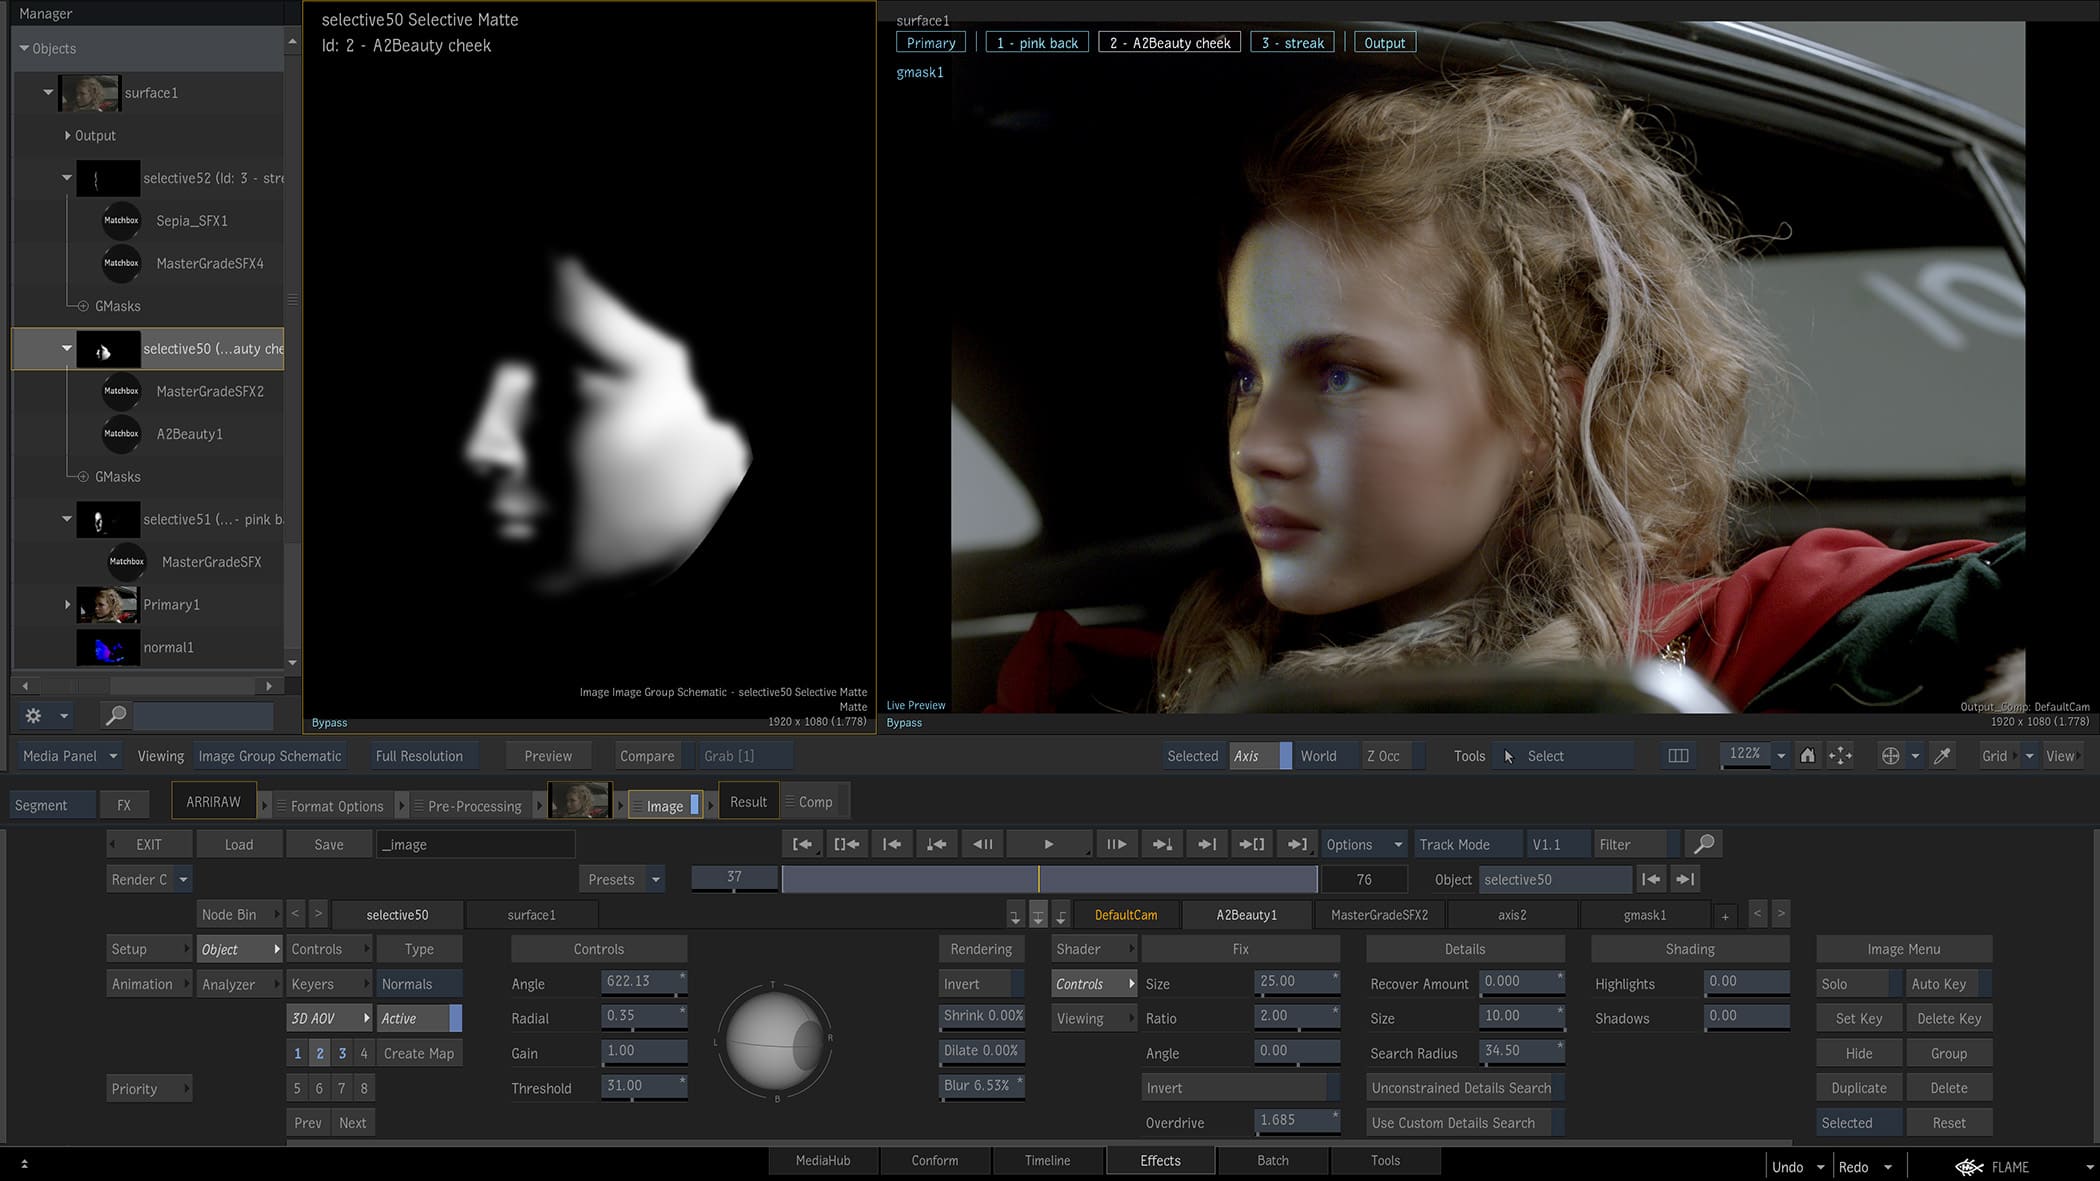Click the frame timeline scrub bar
The width and height of the screenshot is (2100, 1181).
pyautogui.click(x=1048, y=879)
